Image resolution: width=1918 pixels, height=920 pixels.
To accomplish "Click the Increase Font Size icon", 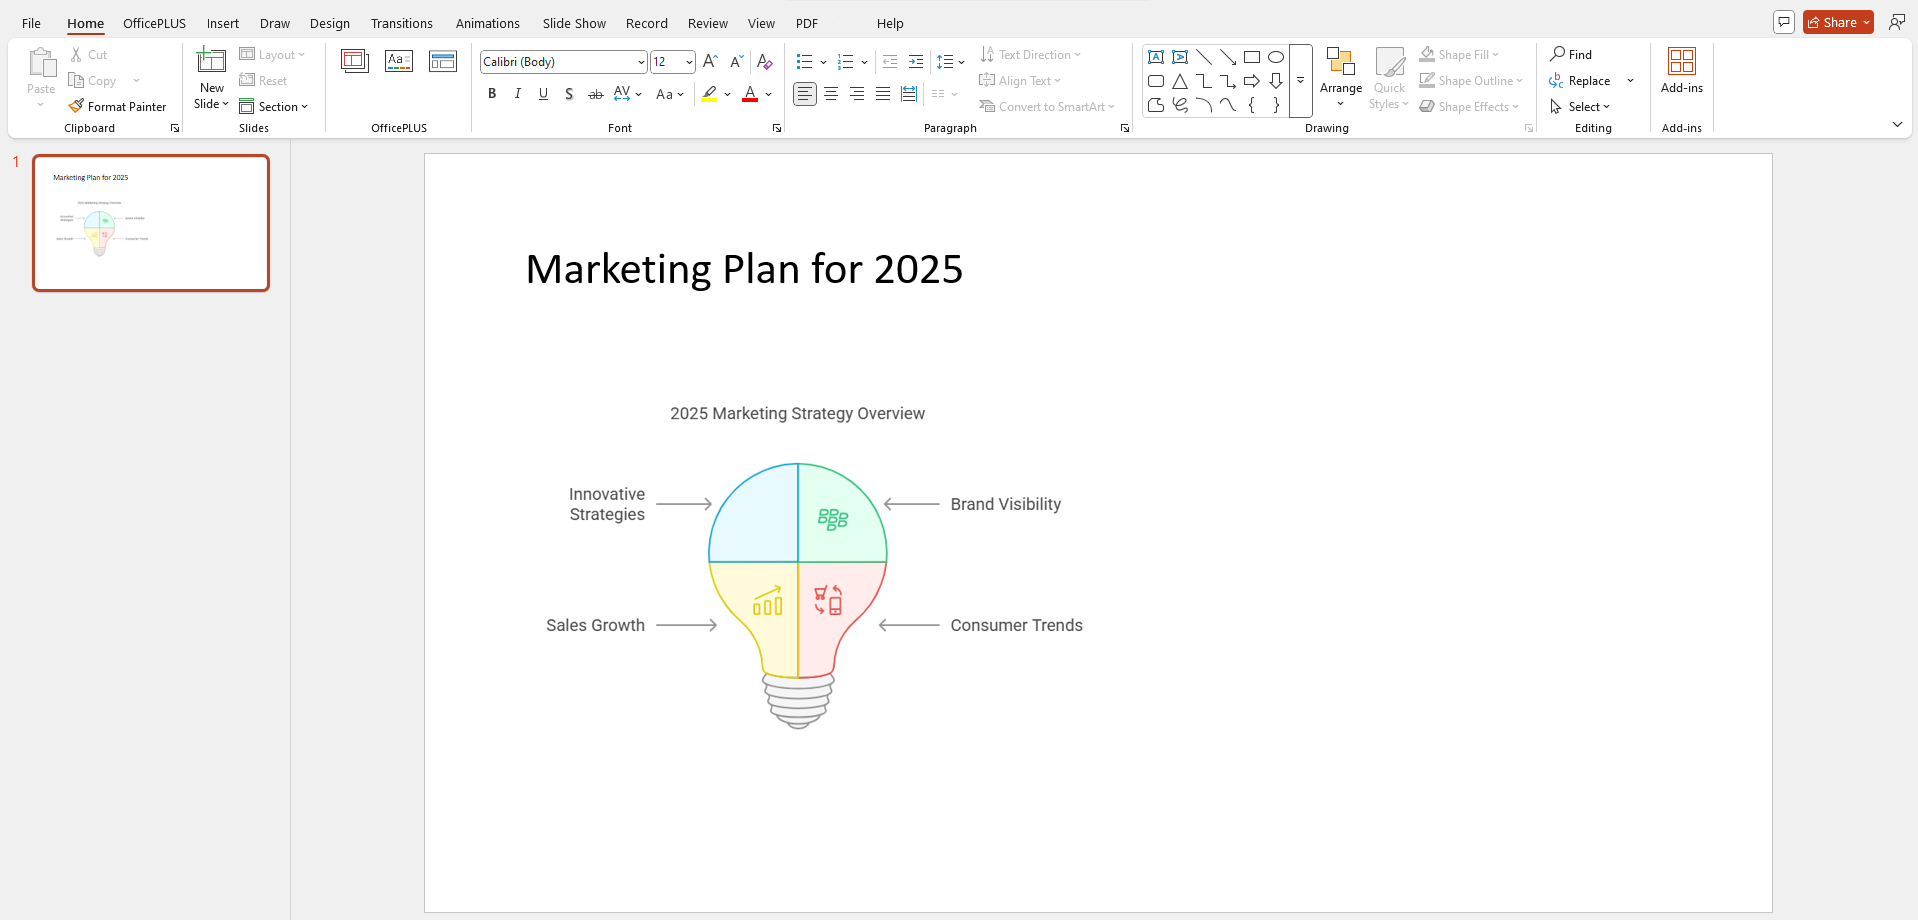I will [710, 62].
